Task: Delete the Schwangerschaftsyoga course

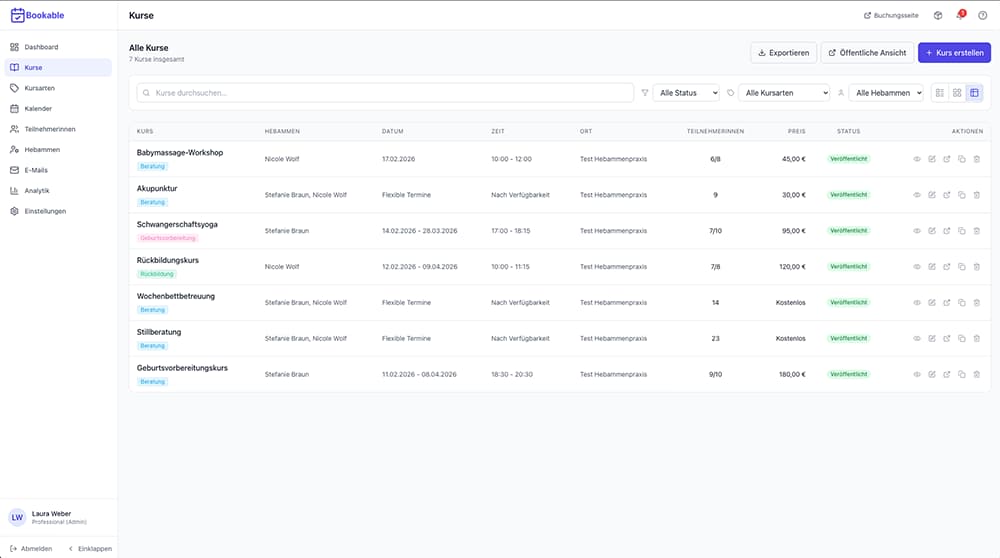Action: [976, 231]
